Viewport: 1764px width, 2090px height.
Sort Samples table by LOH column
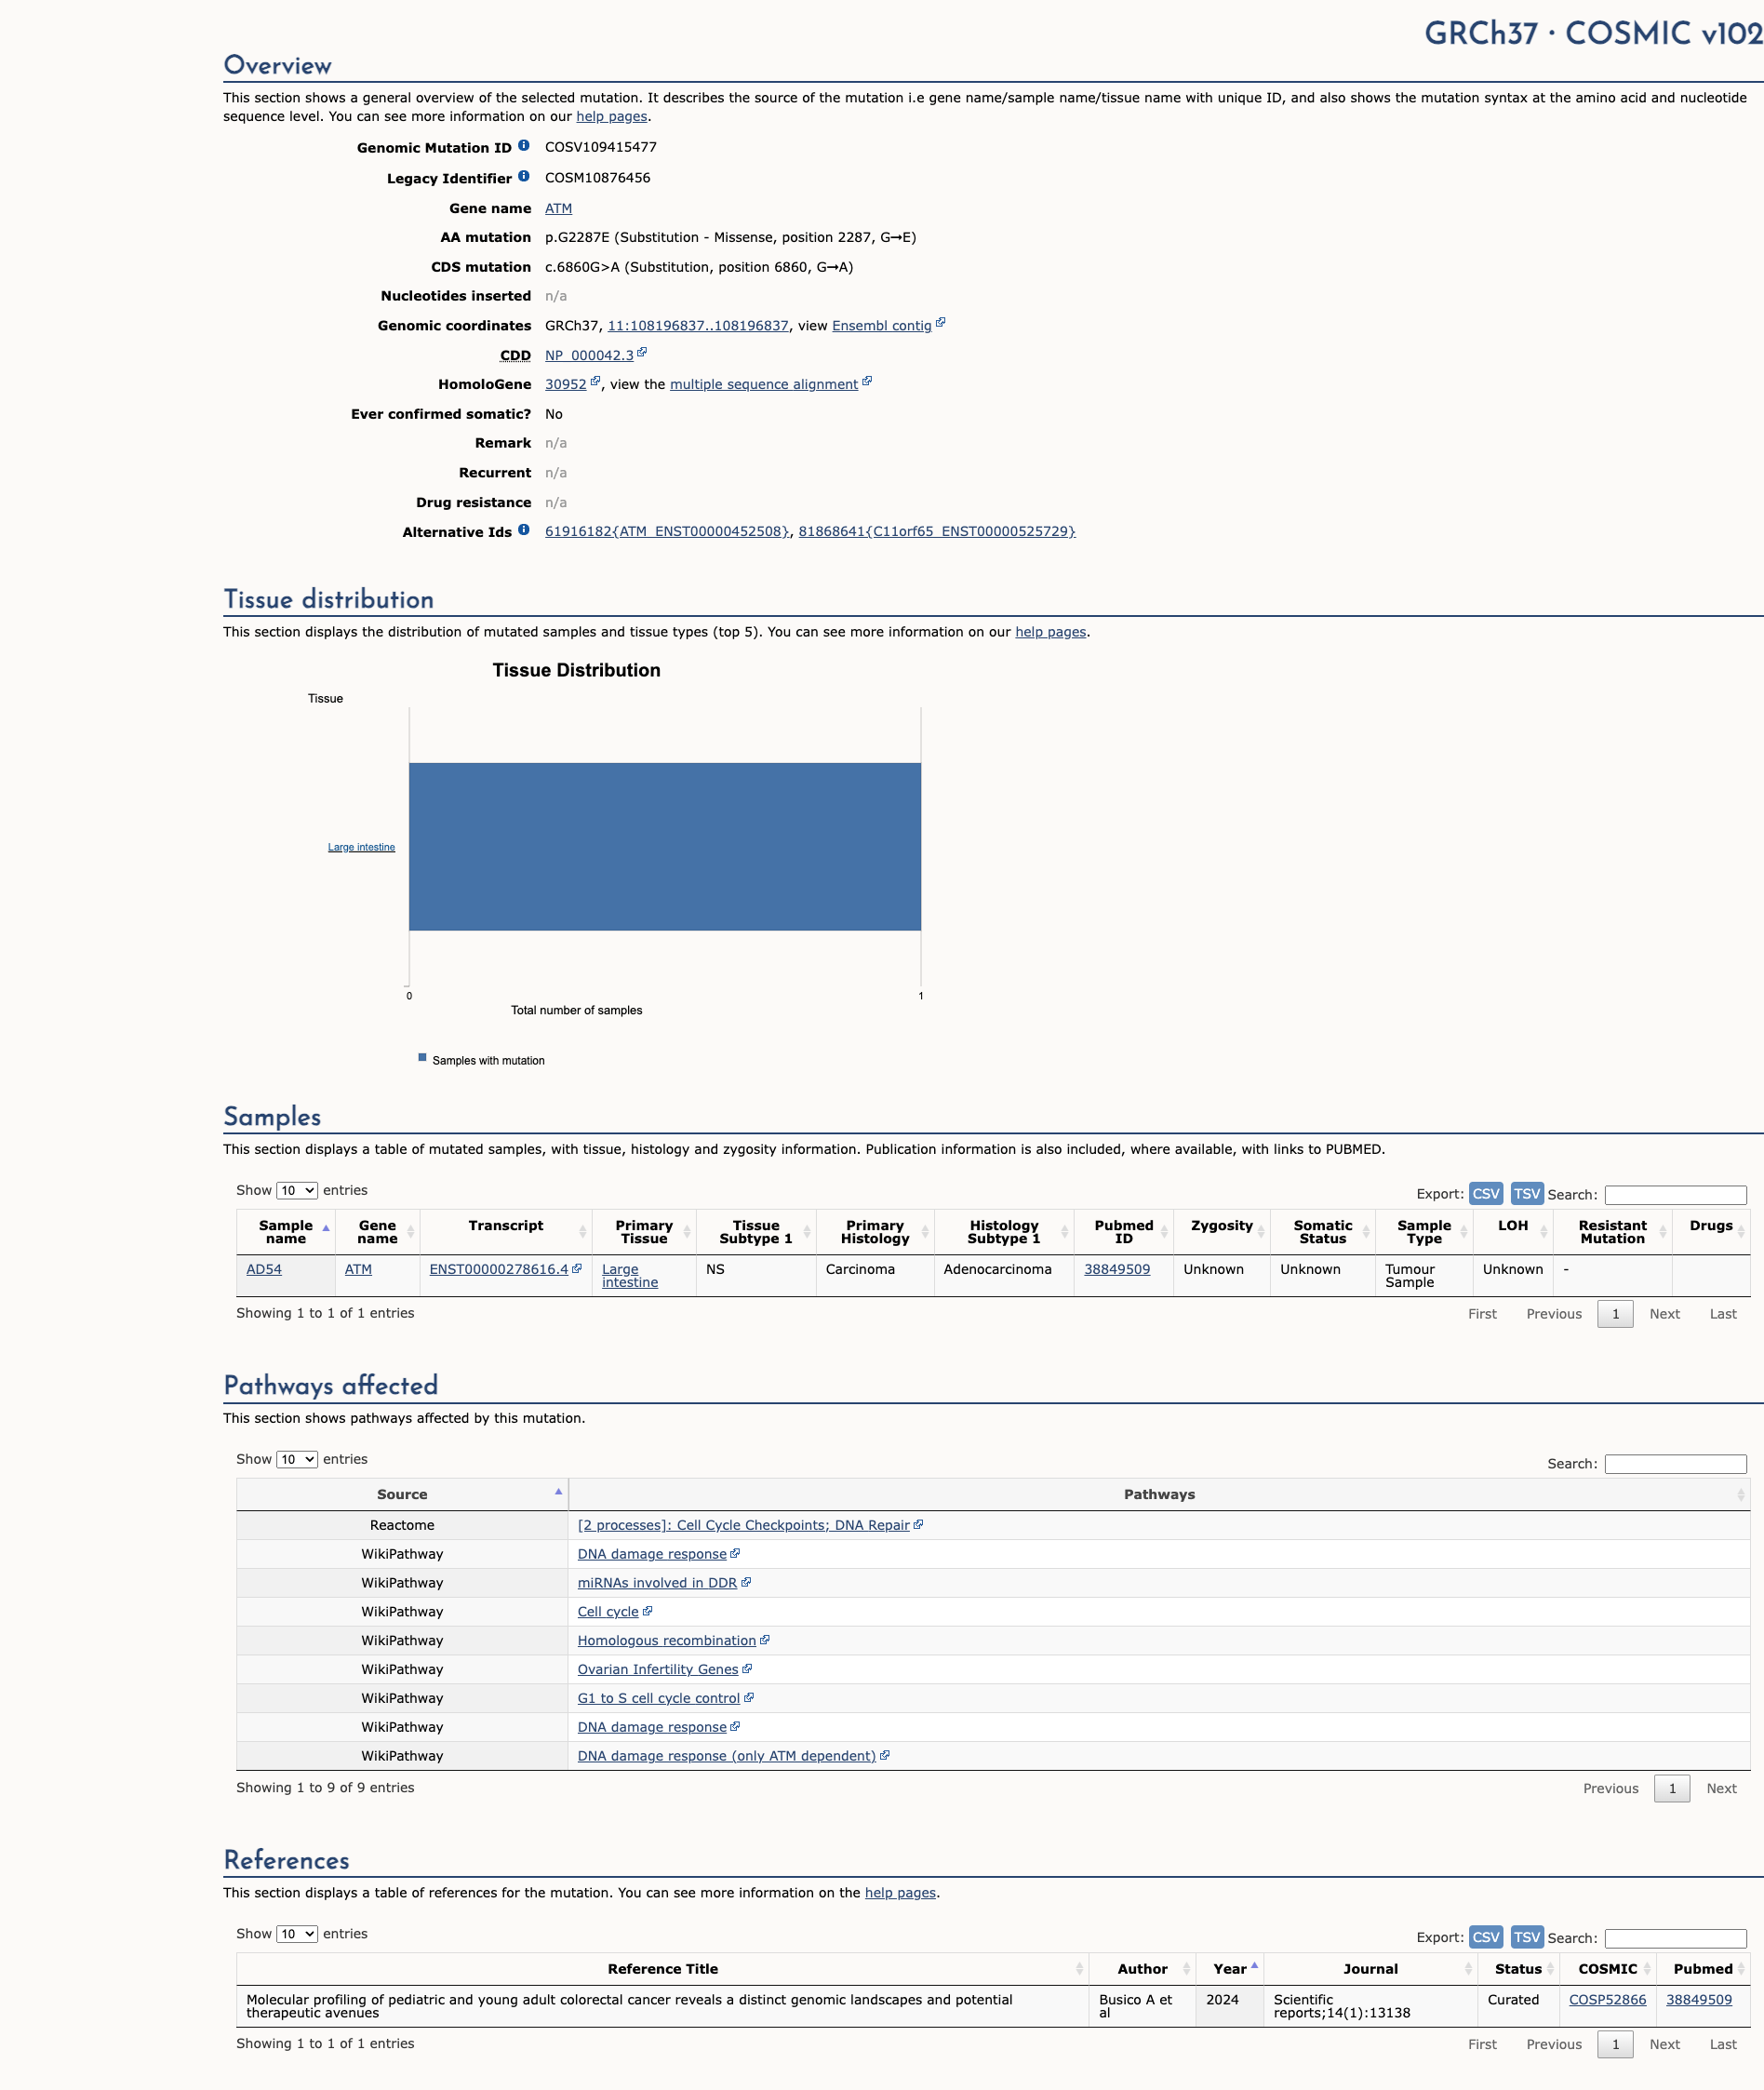pyautogui.click(x=1512, y=1232)
